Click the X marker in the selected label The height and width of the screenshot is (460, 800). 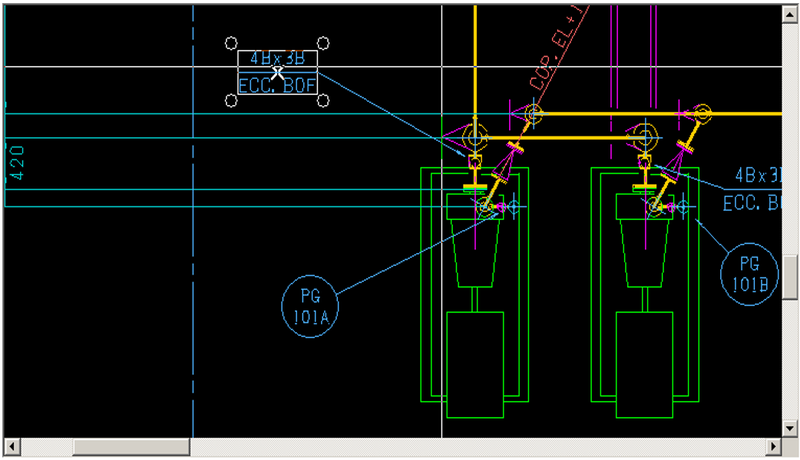click(278, 72)
